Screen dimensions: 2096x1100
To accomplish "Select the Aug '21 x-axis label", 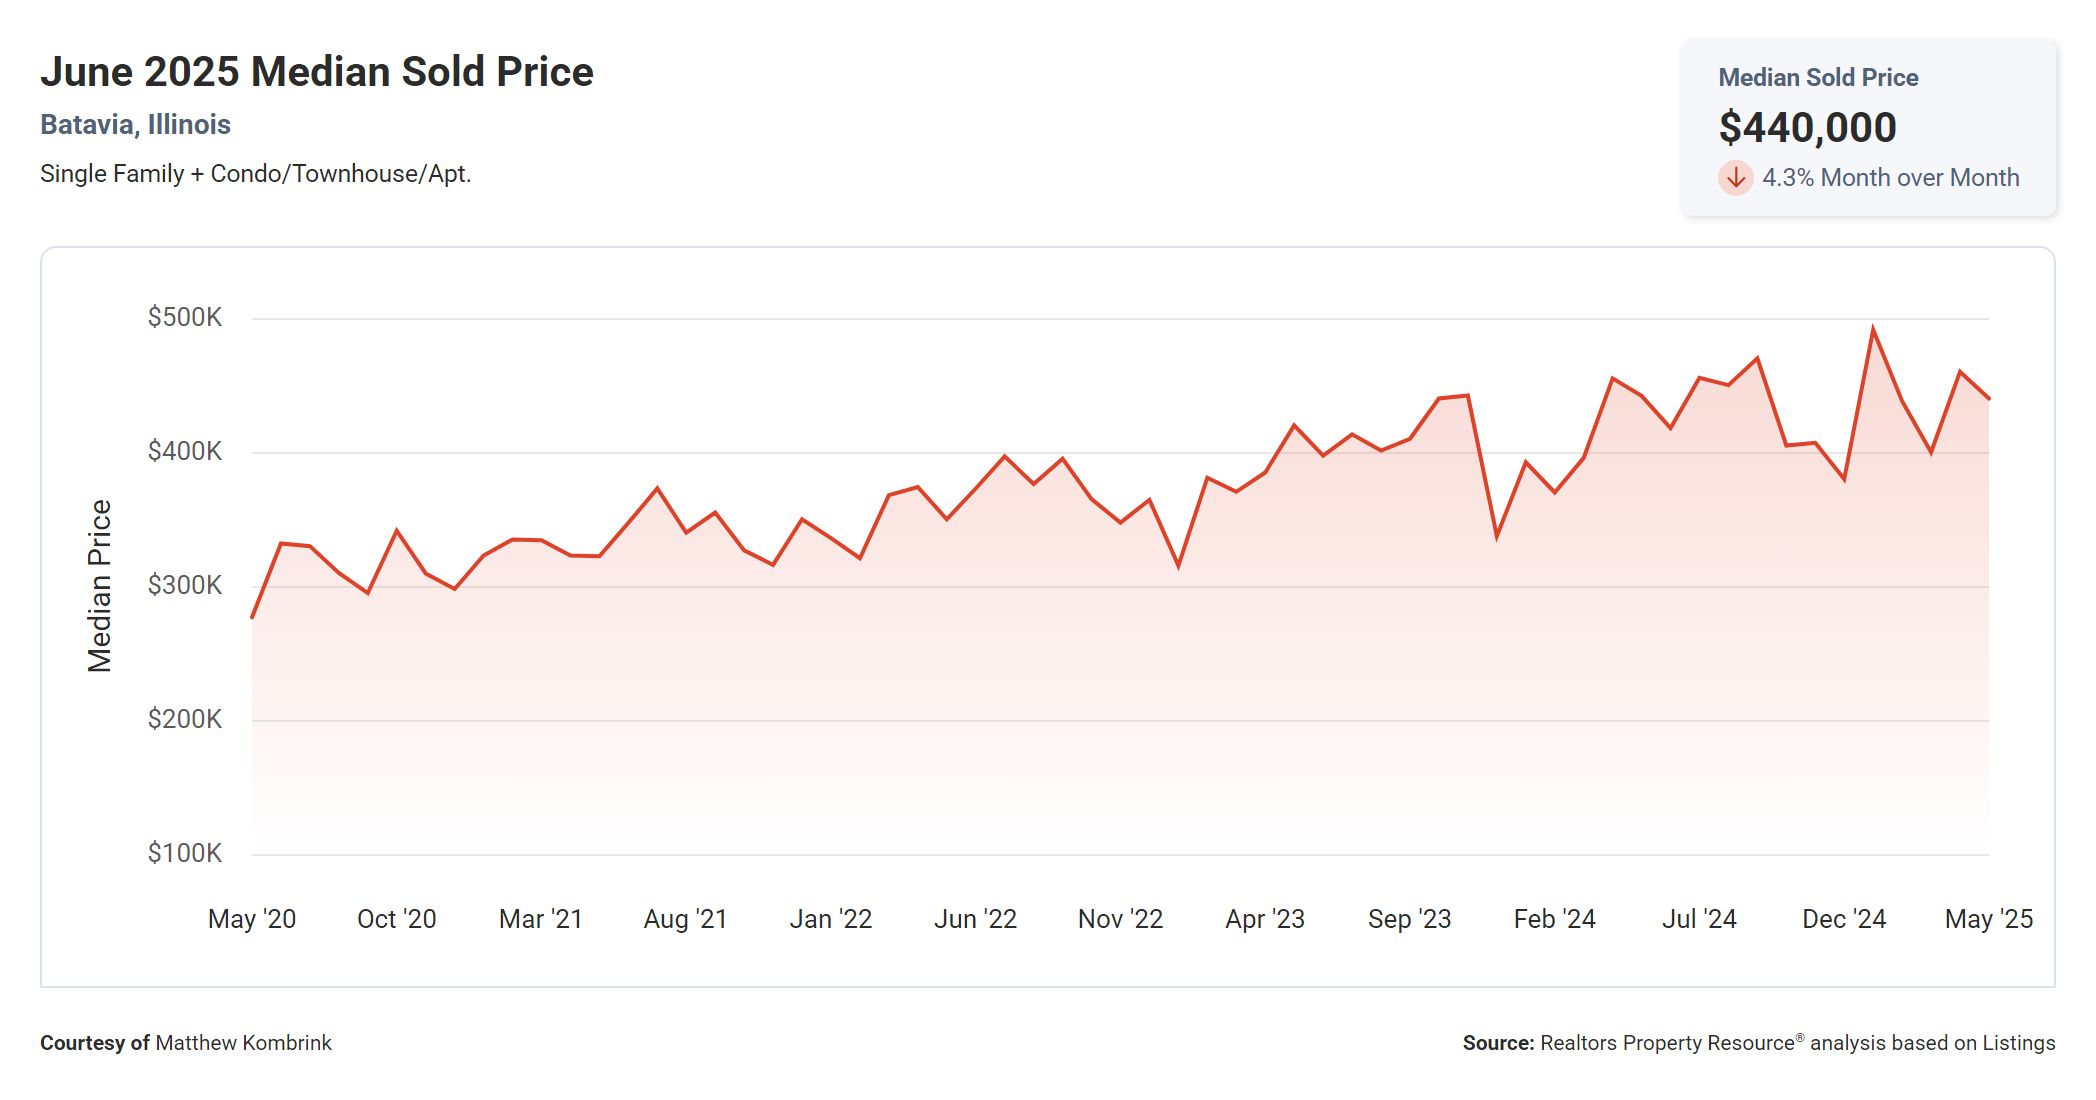I will point(685,919).
